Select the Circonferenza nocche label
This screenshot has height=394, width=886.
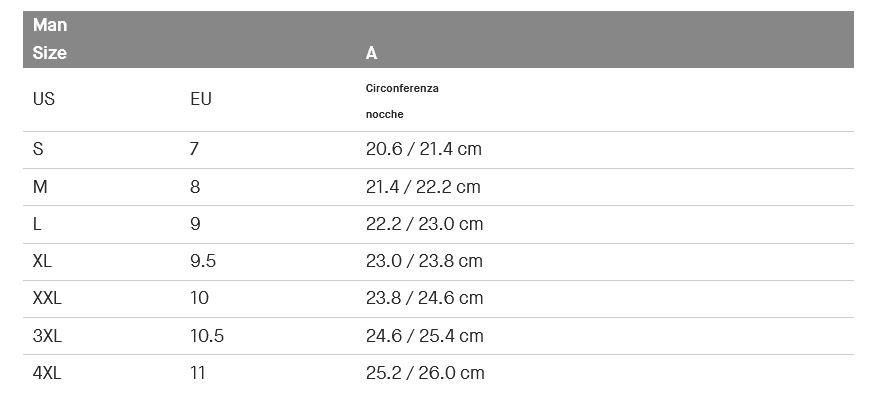[x=402, y=101]
